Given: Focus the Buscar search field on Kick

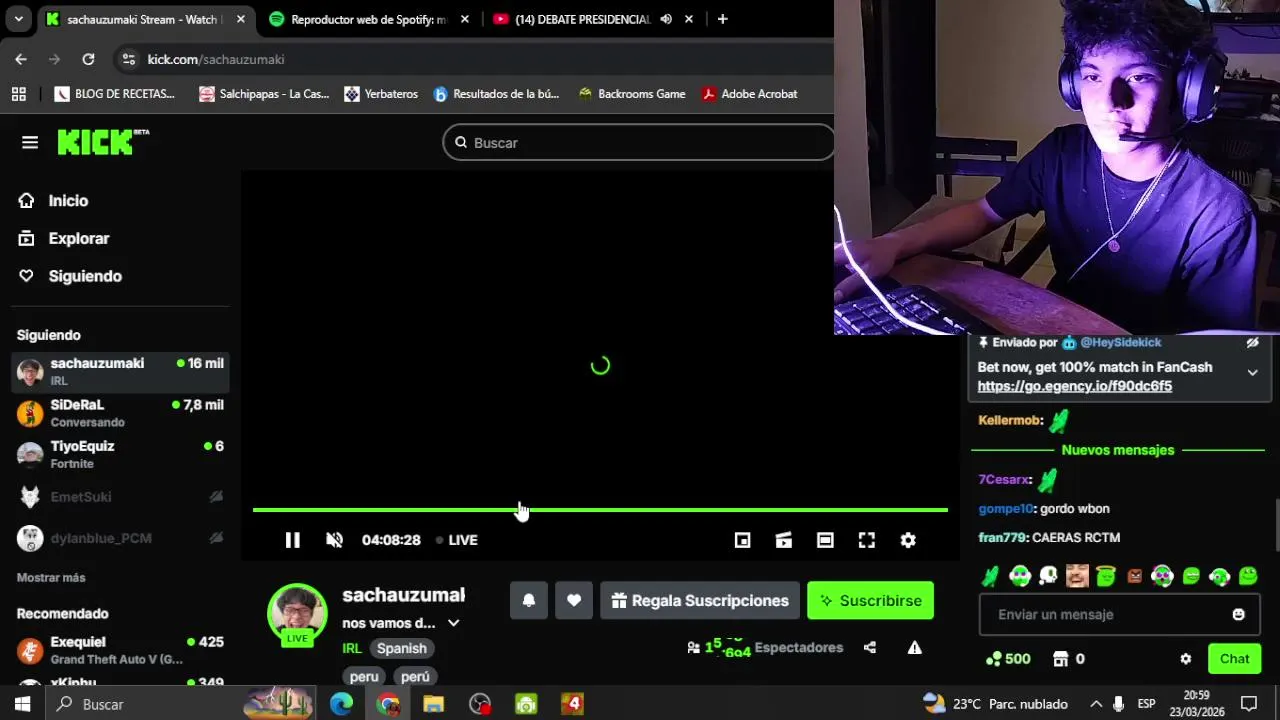Looking at the screenshot, I should 638,143.
